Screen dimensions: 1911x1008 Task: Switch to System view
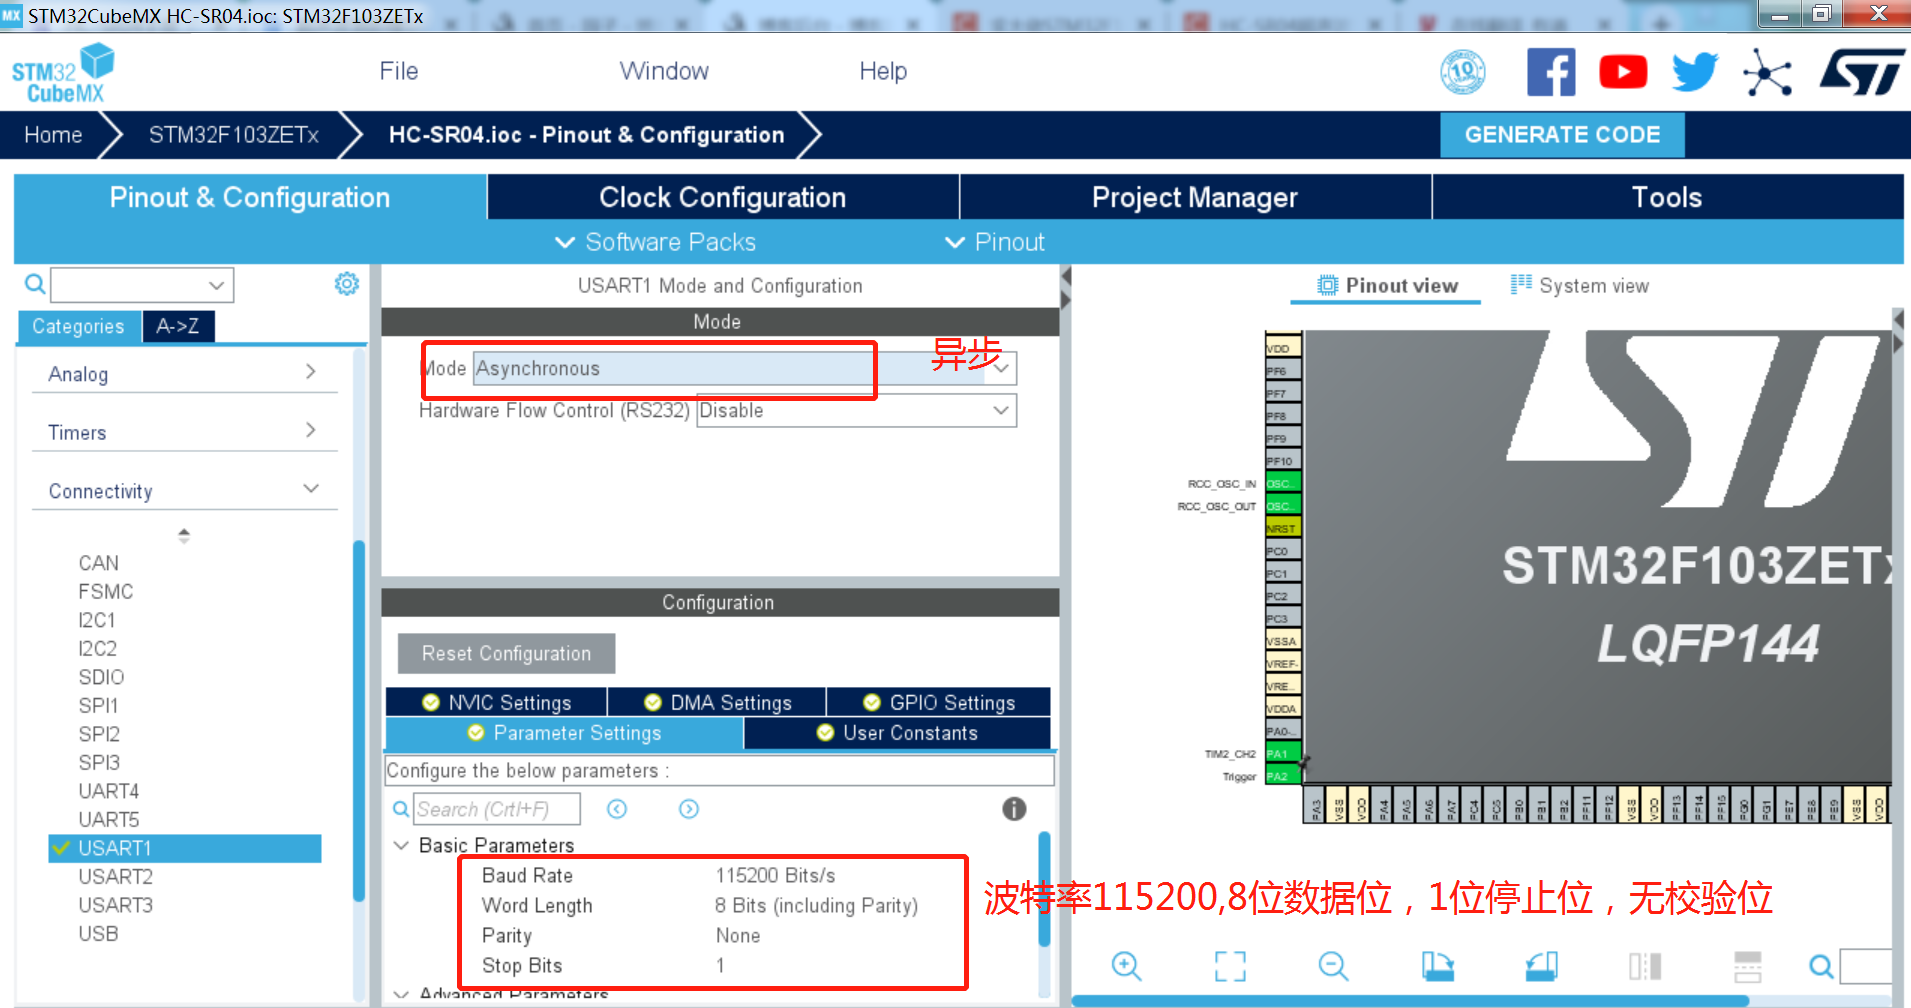coord(1580,286)
